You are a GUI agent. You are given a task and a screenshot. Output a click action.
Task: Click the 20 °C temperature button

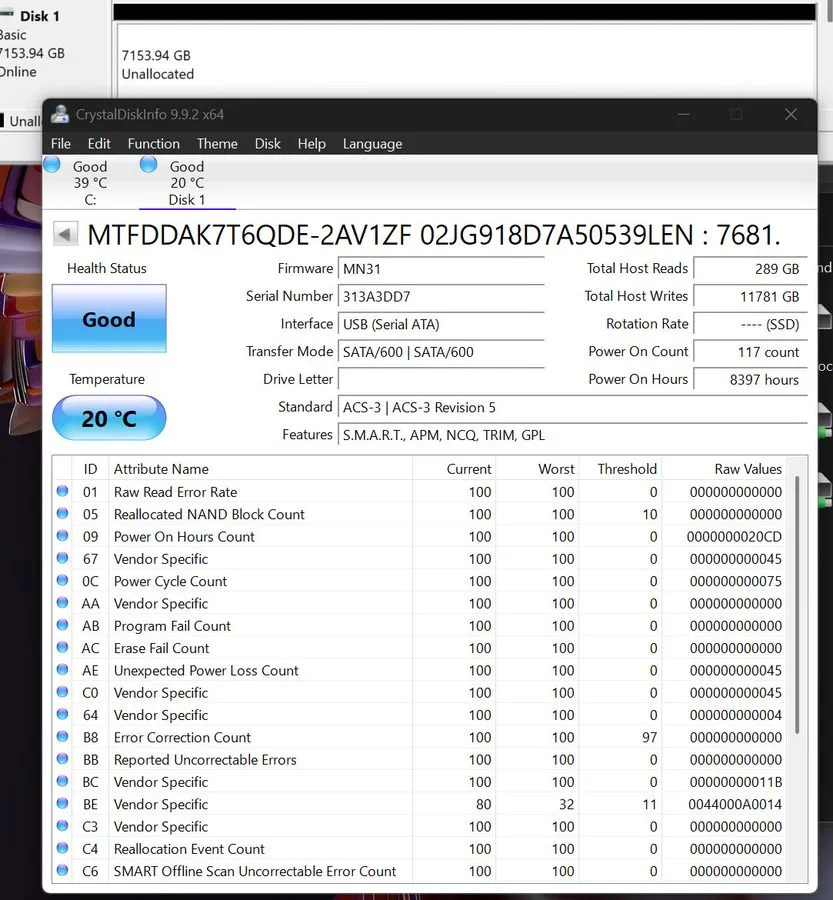109,418
